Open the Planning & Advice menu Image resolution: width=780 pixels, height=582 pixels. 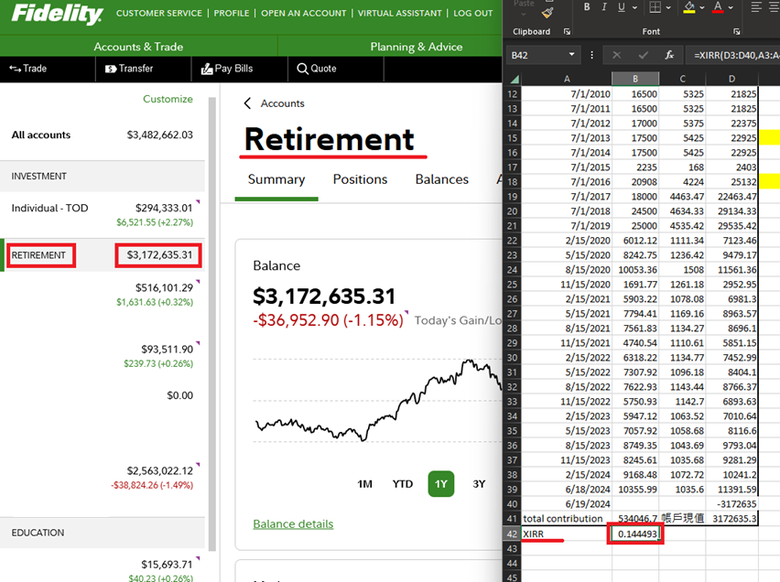(416, 47)
